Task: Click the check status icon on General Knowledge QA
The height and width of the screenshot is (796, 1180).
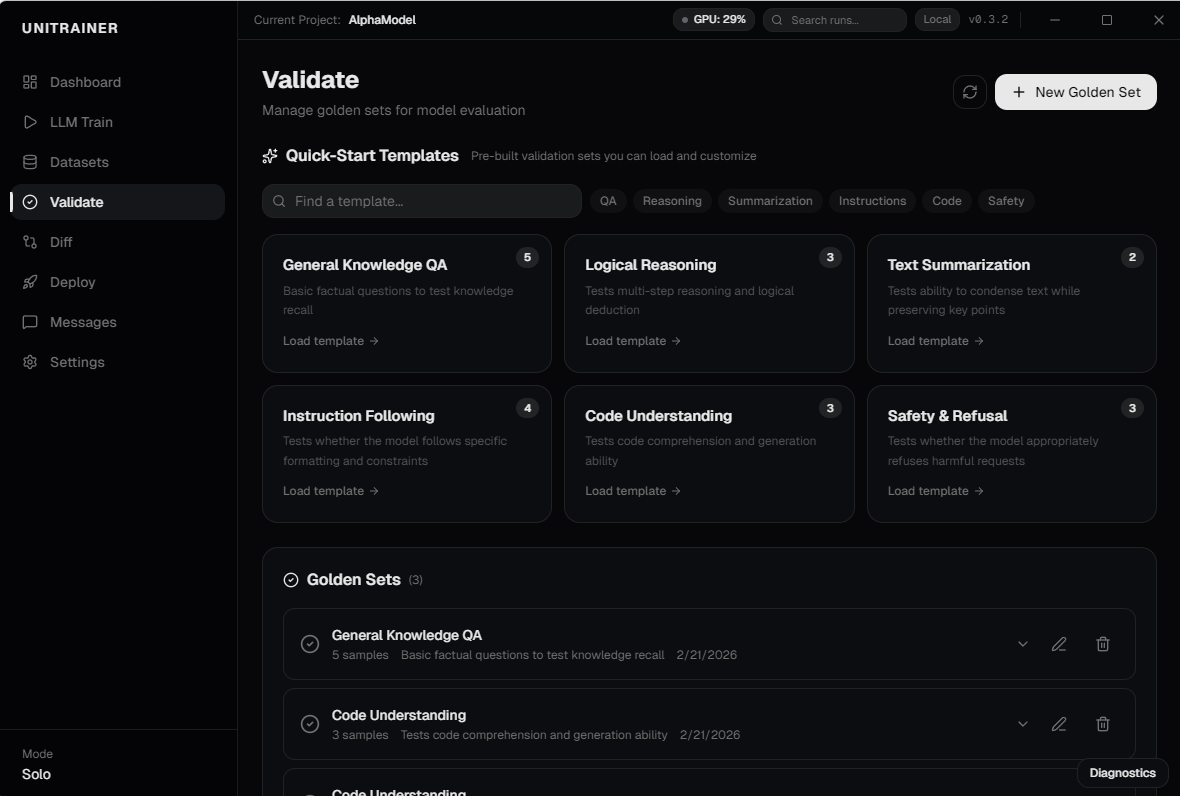Action: (x=310, y=644)
